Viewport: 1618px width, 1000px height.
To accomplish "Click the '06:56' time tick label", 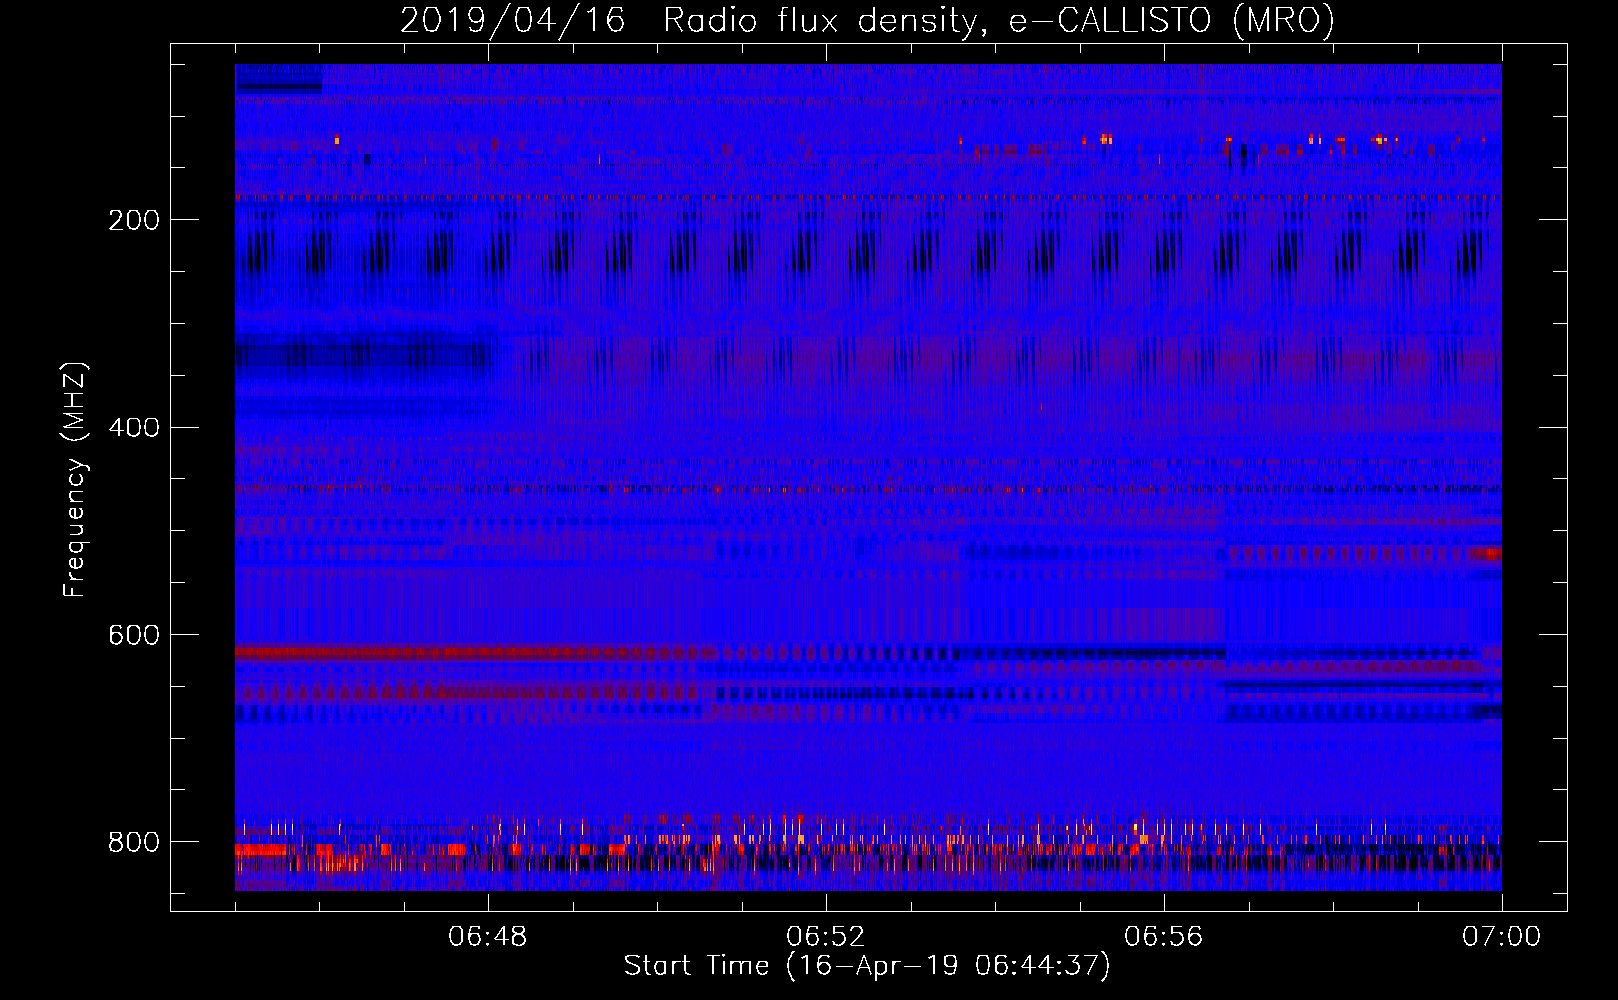I will [1164, 937].
